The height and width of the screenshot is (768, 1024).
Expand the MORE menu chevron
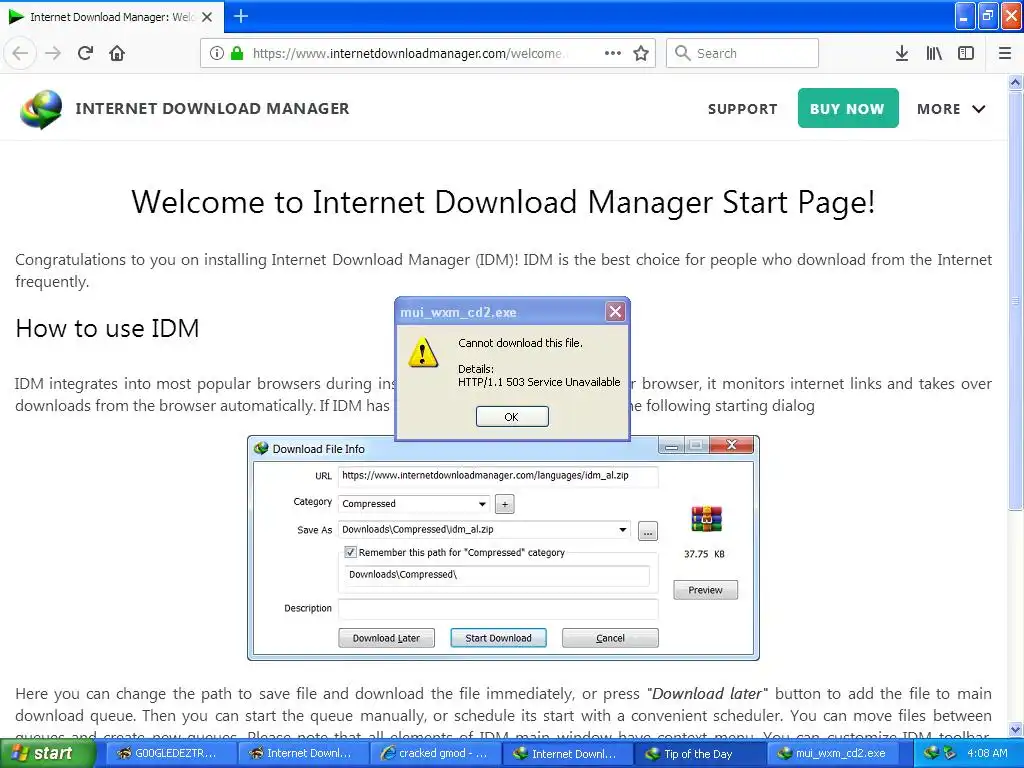pos(978,109)
